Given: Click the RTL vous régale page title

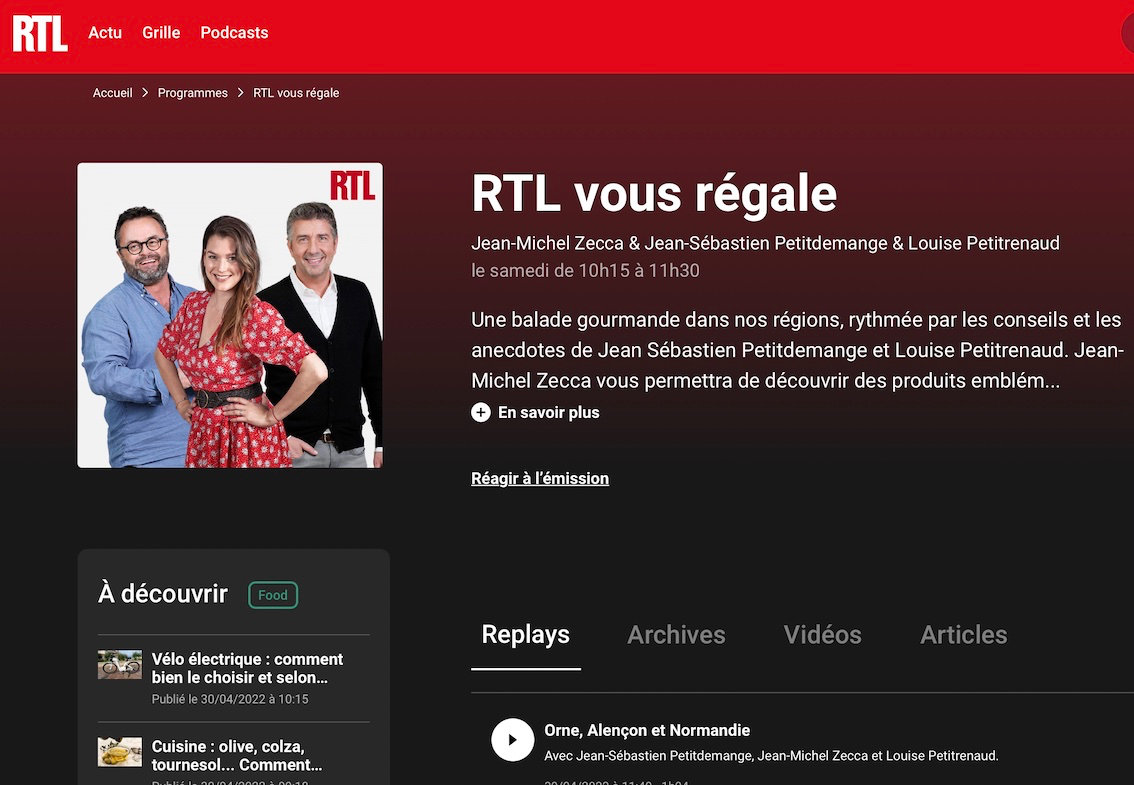Looking at the screenshot, I should [x=654, y=194].
